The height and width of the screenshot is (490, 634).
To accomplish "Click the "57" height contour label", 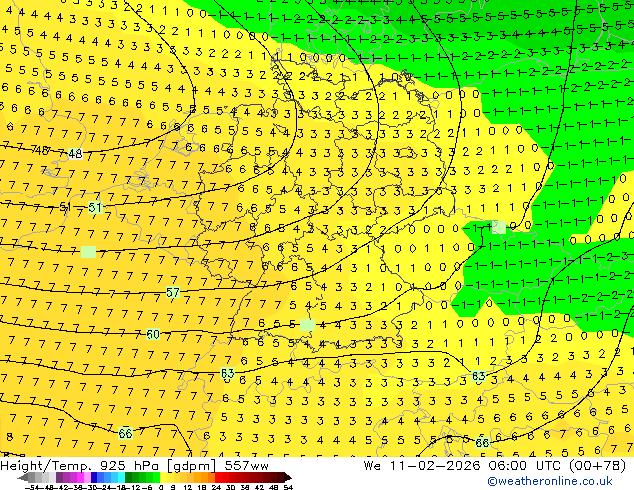I will (173, 292).
